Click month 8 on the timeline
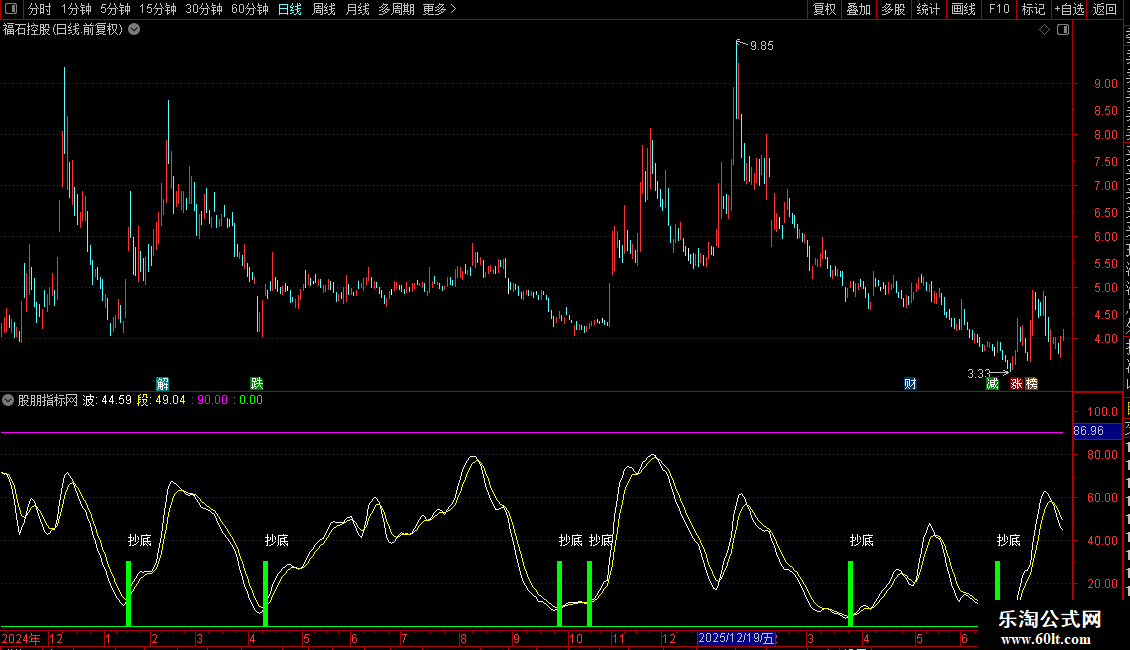The image size is (1130, 650). coord(463,638)
